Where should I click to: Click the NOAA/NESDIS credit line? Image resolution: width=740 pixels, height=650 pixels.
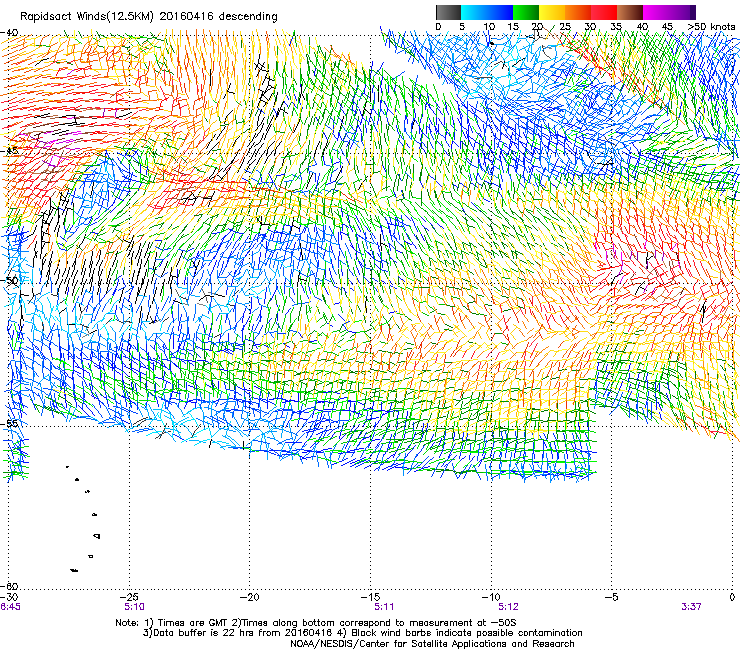432,644
